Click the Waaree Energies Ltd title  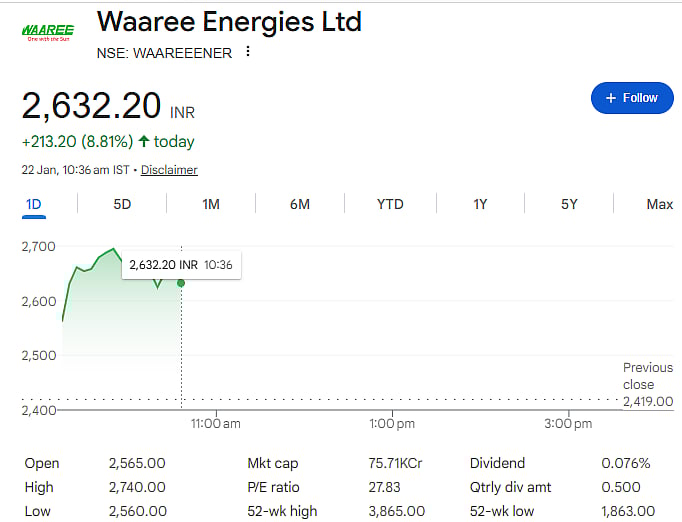229,21
